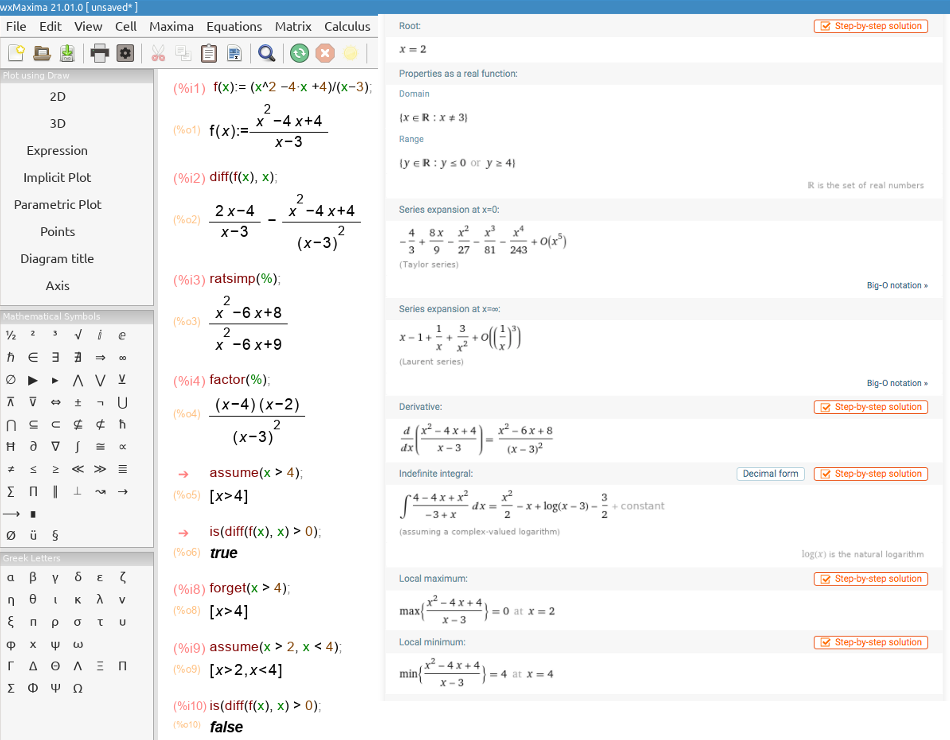The width and height of the screenshot is (950, 740).
Task: Click the red Interrupt evaluation icon
Action: 324,54
